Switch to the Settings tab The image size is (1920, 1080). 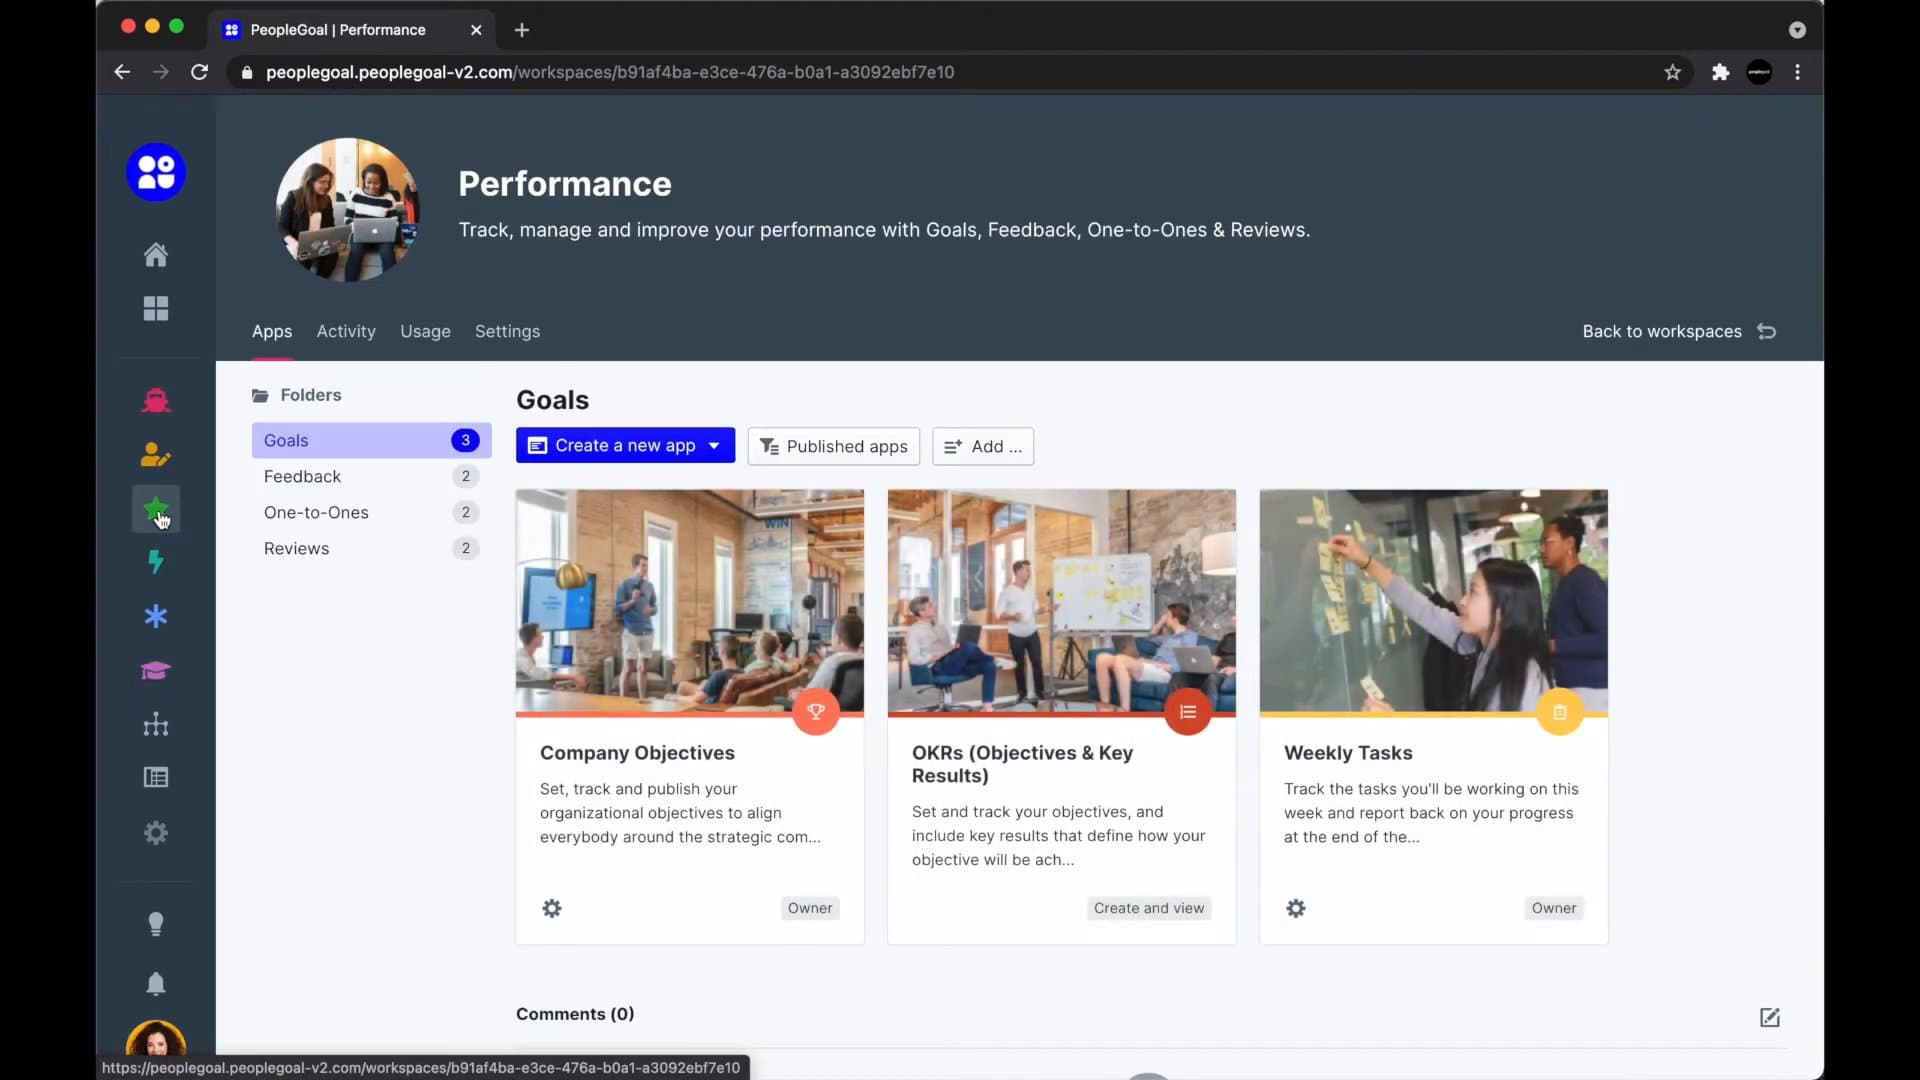tap(507, 331)
